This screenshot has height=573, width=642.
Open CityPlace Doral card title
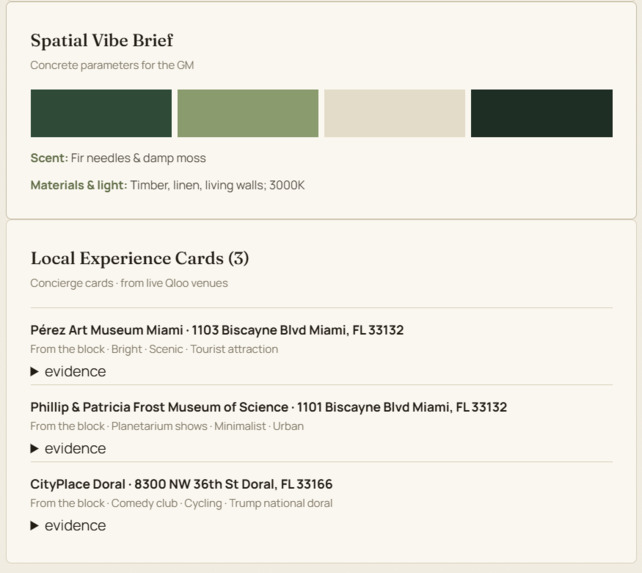click(181, 484)
